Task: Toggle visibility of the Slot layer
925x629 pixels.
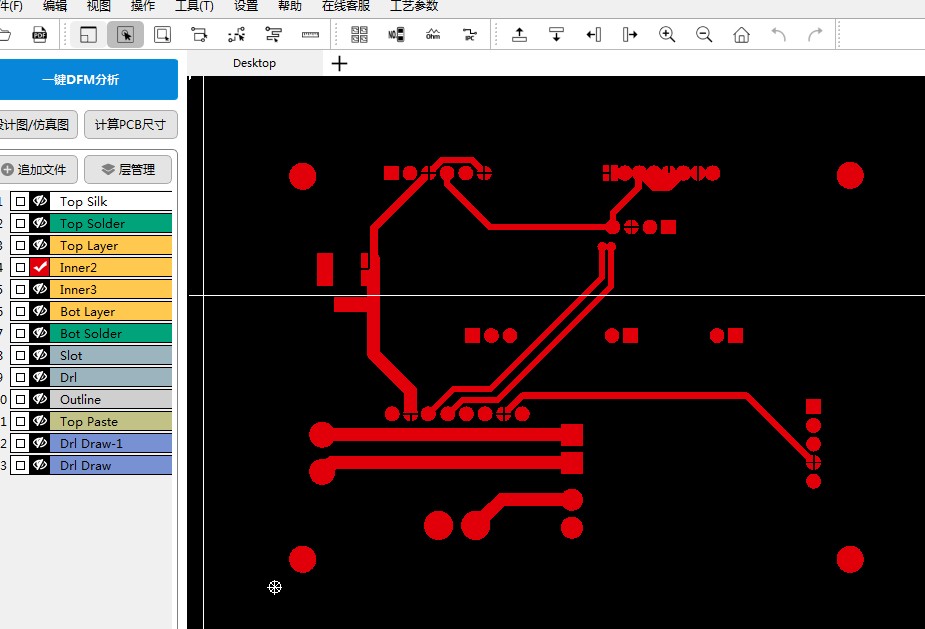Action: [40, 355]
